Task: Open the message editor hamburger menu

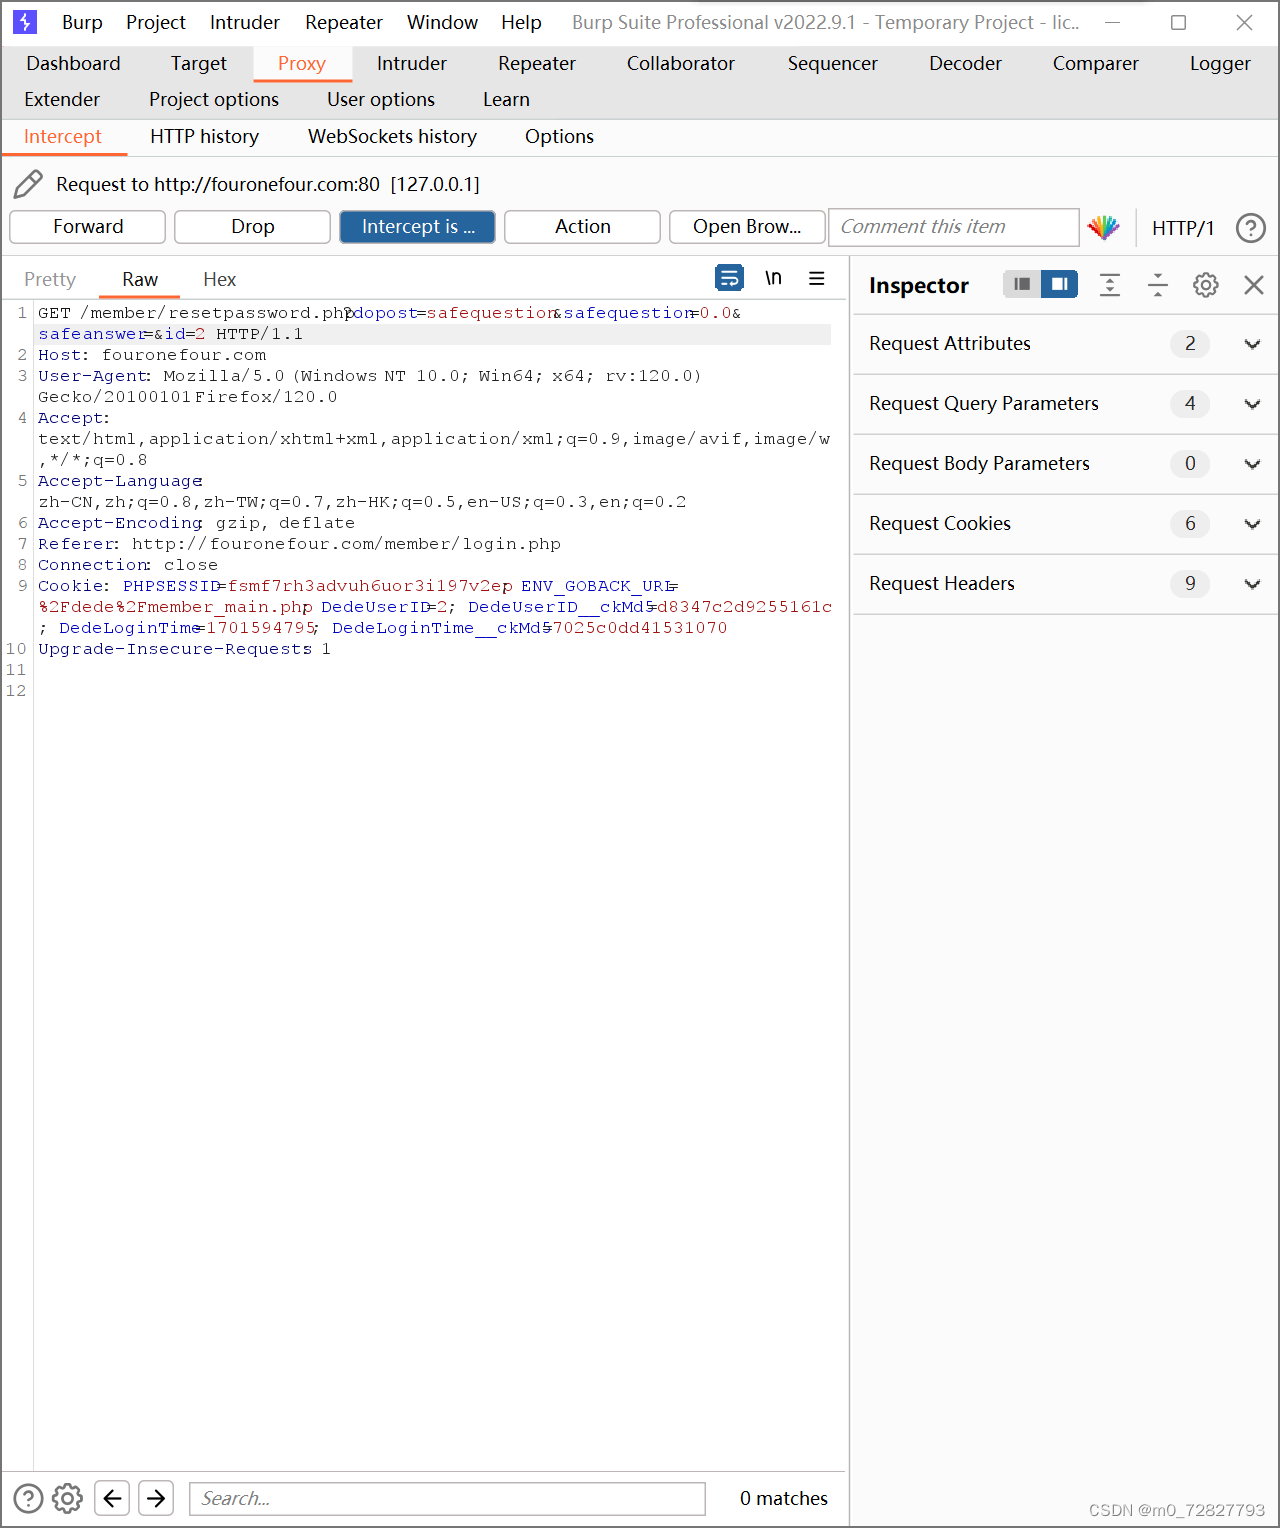Action: (817, 278)
